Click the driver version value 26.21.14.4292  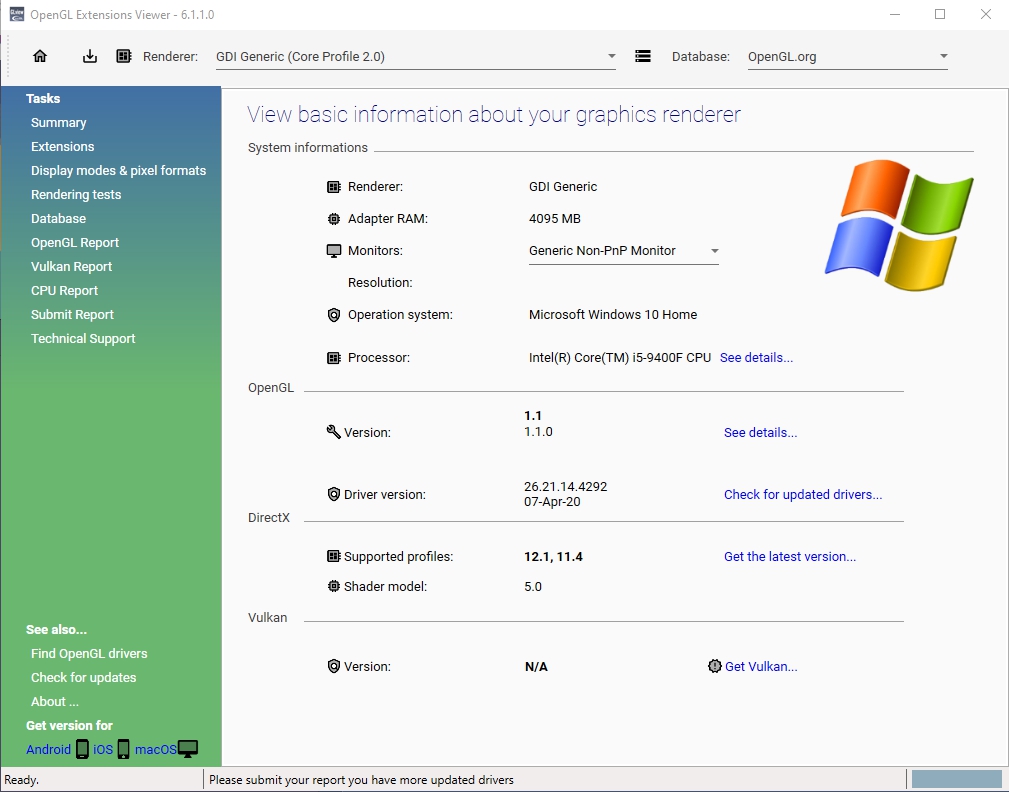(566, 486)
